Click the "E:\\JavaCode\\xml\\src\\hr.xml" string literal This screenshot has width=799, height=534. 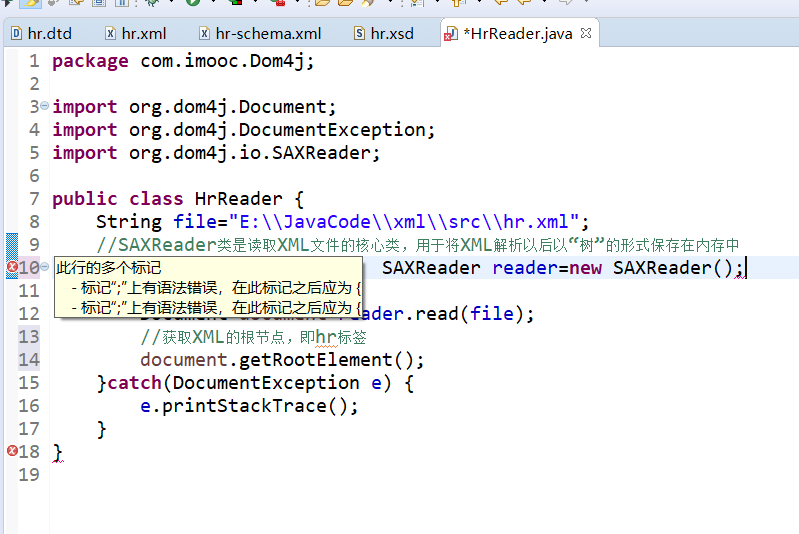[x=404, y=222]
